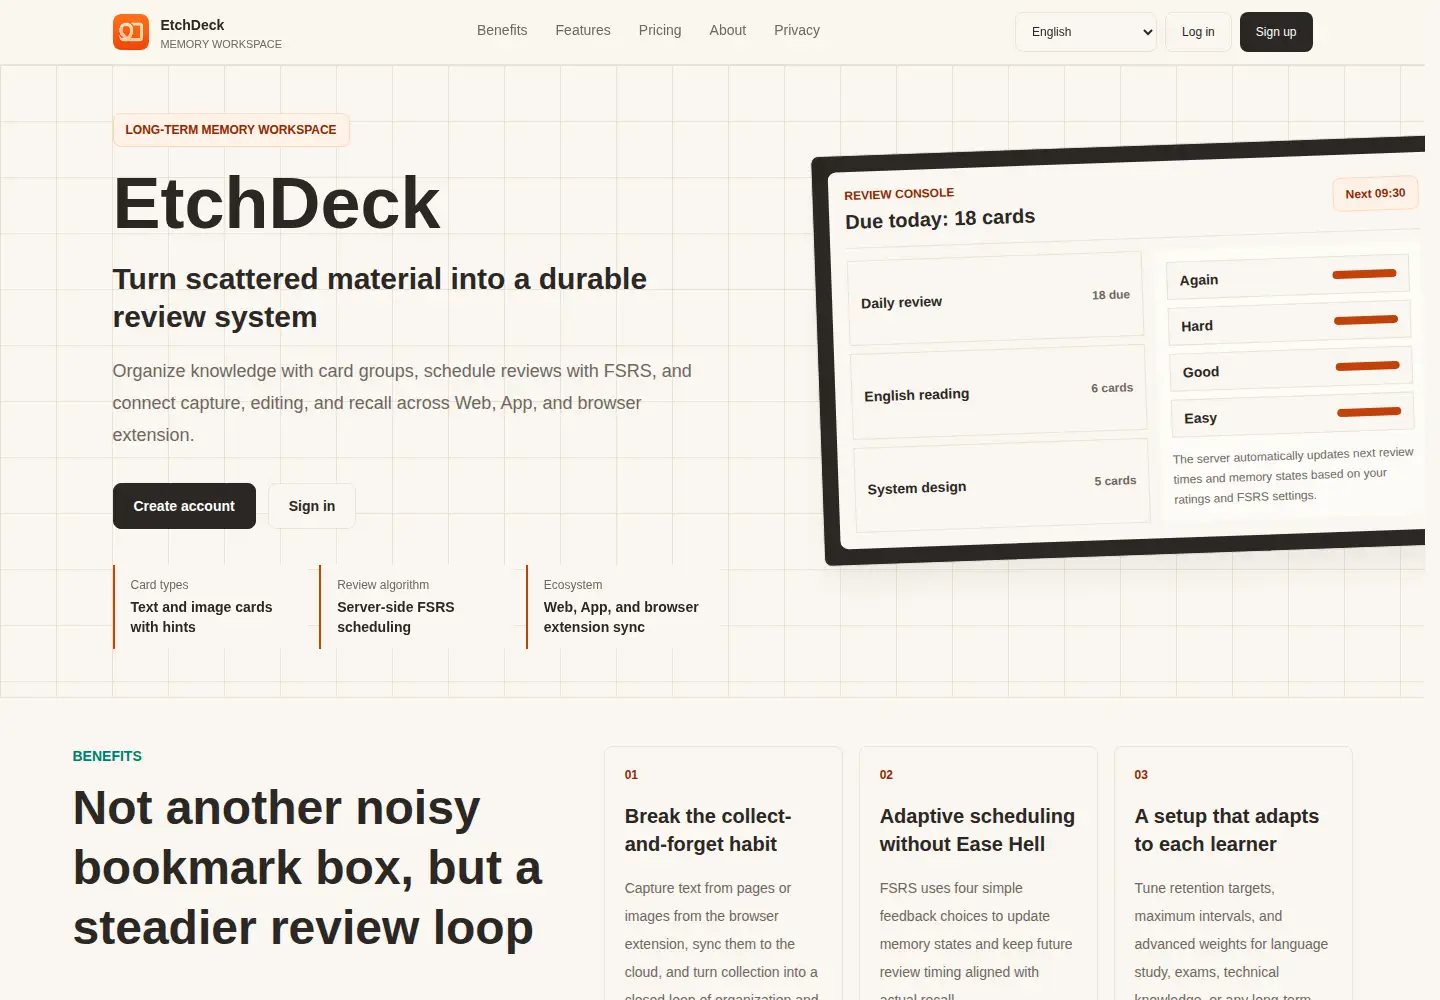
Task: Select the About nav item
Action: (x=728, y=30)
